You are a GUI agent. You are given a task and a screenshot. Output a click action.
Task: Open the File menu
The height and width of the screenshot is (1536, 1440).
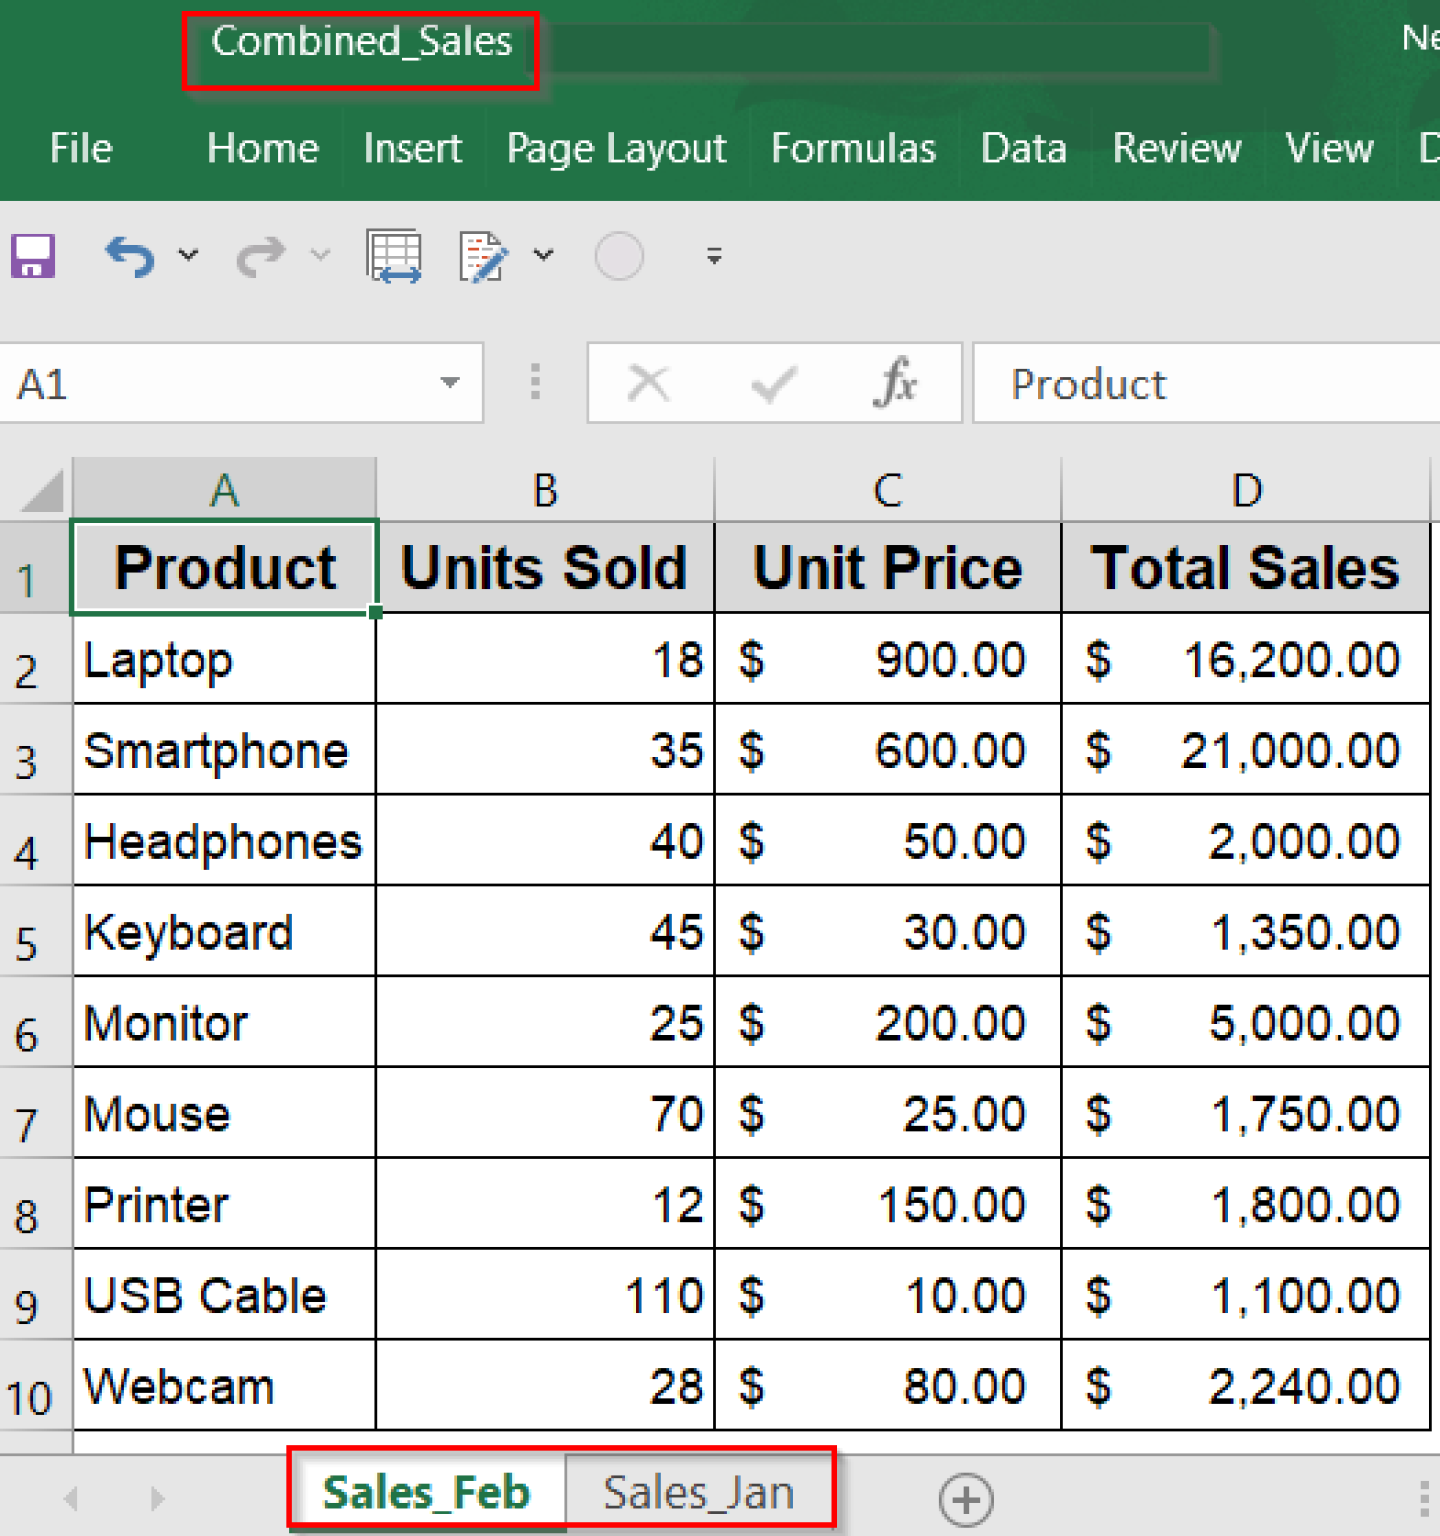(x=80, y=148)
